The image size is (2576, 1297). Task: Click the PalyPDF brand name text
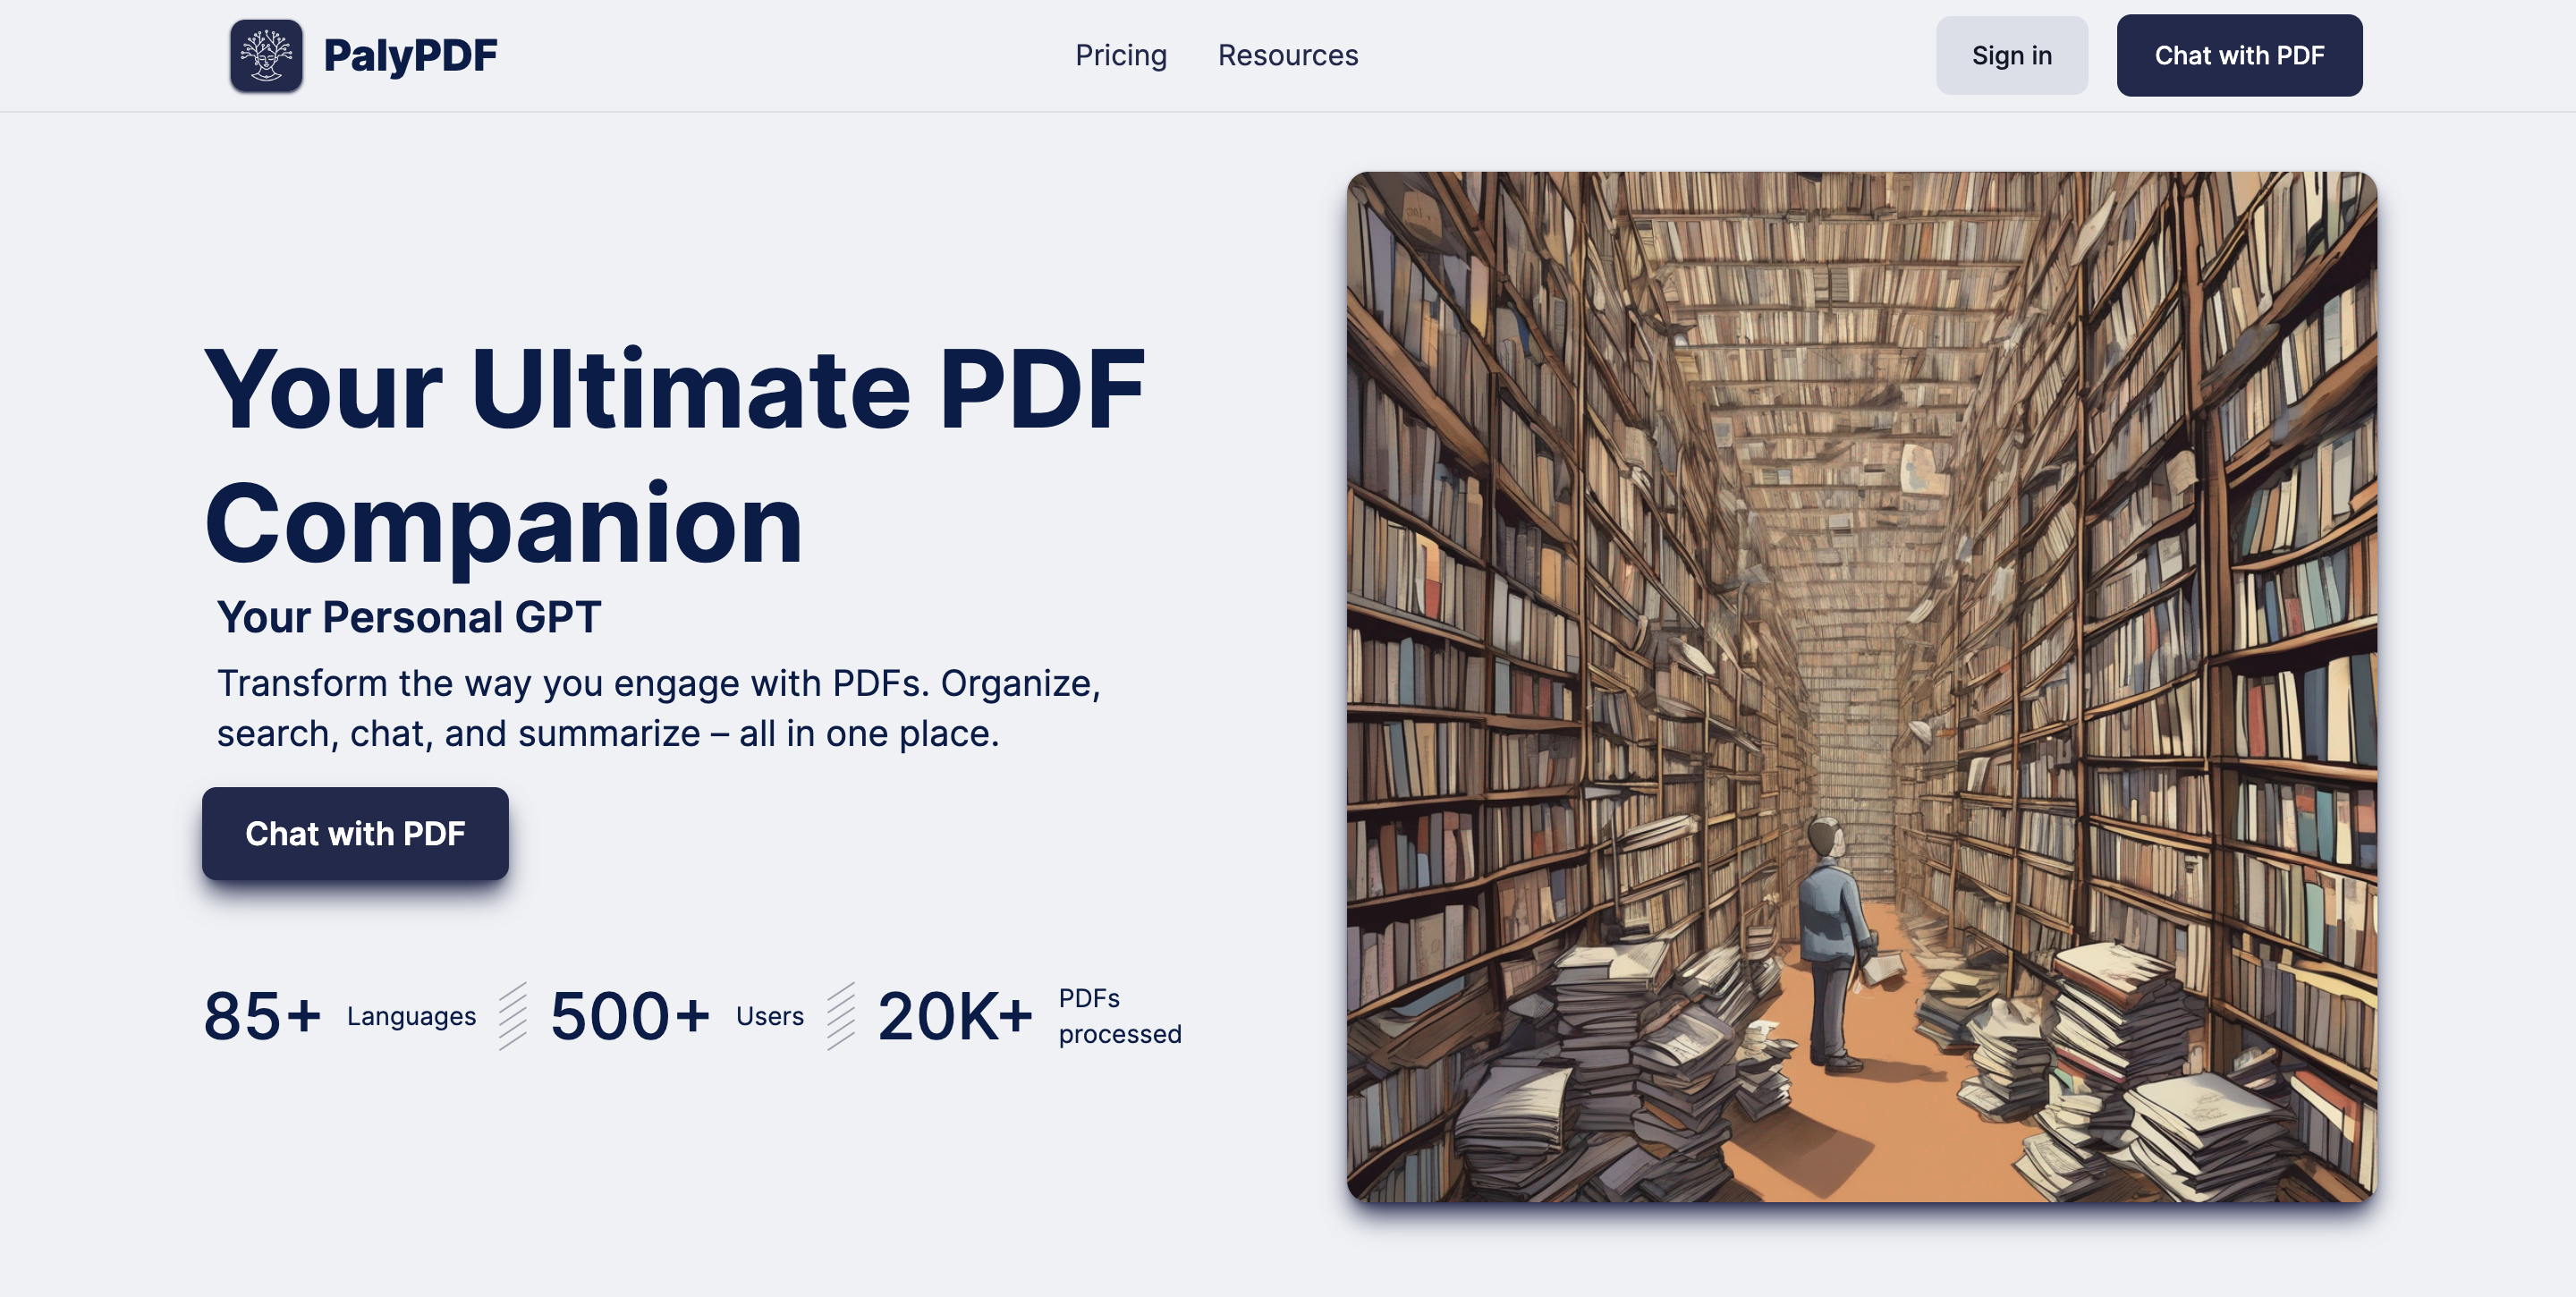point(410,56)
